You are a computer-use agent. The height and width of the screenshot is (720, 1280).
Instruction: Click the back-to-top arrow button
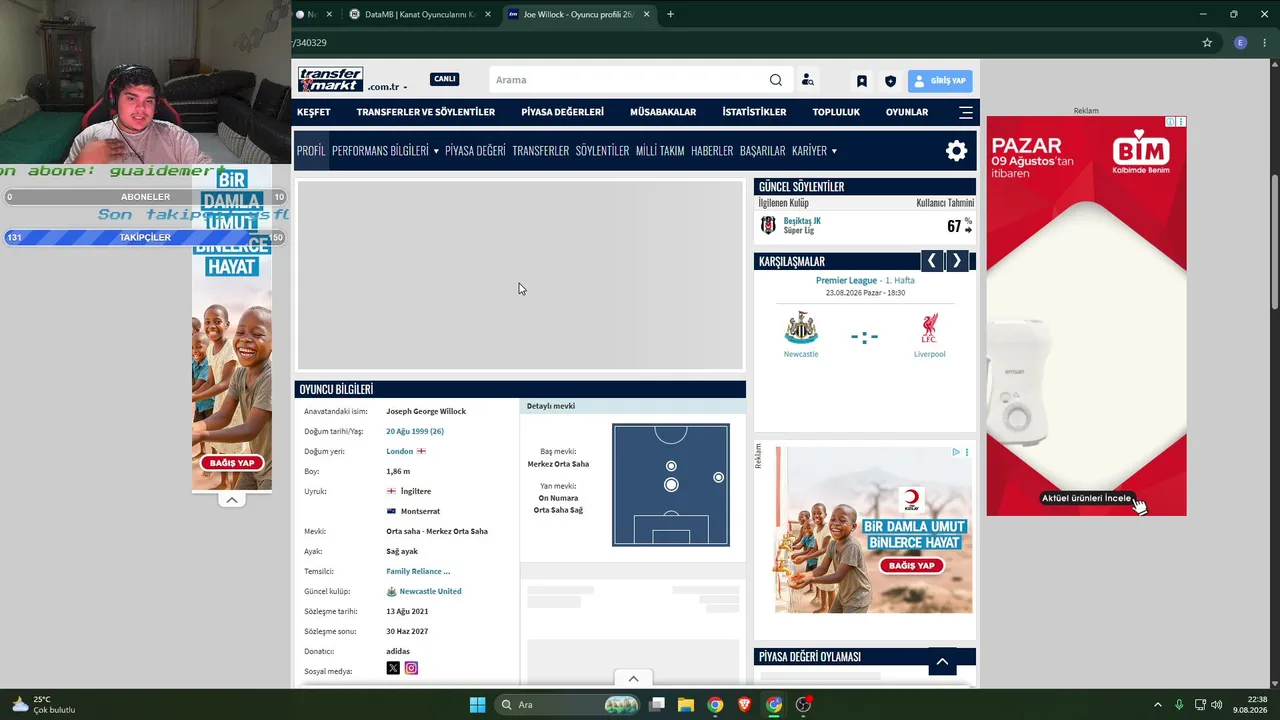[942, 662]
